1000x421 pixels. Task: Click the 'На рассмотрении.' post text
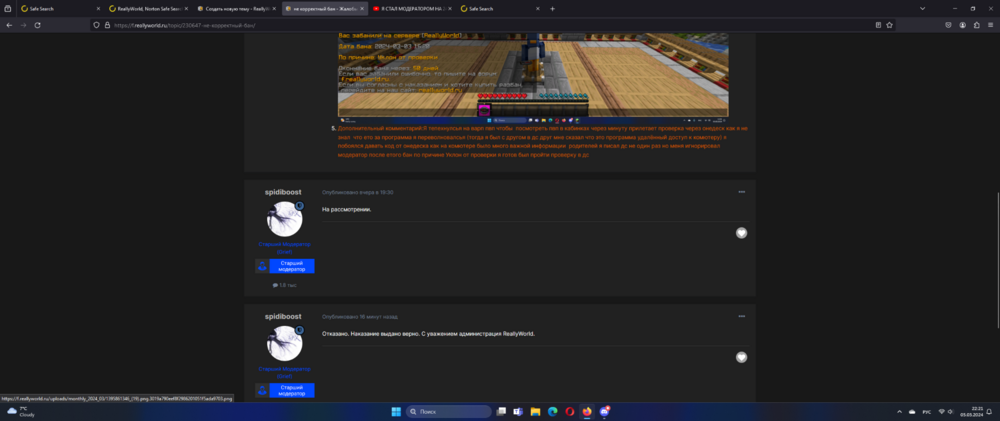pyautogui.click(x=346, y=209)
